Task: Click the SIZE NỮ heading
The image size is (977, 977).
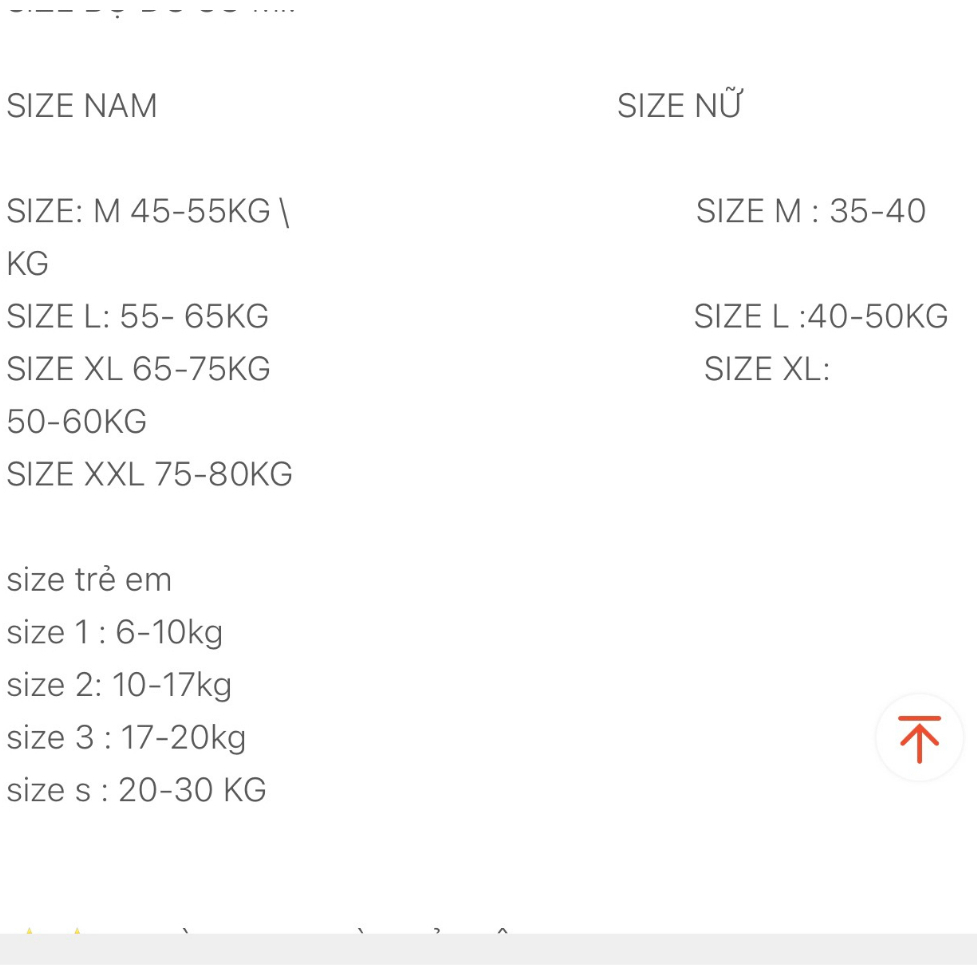Action: coord(679,106)
